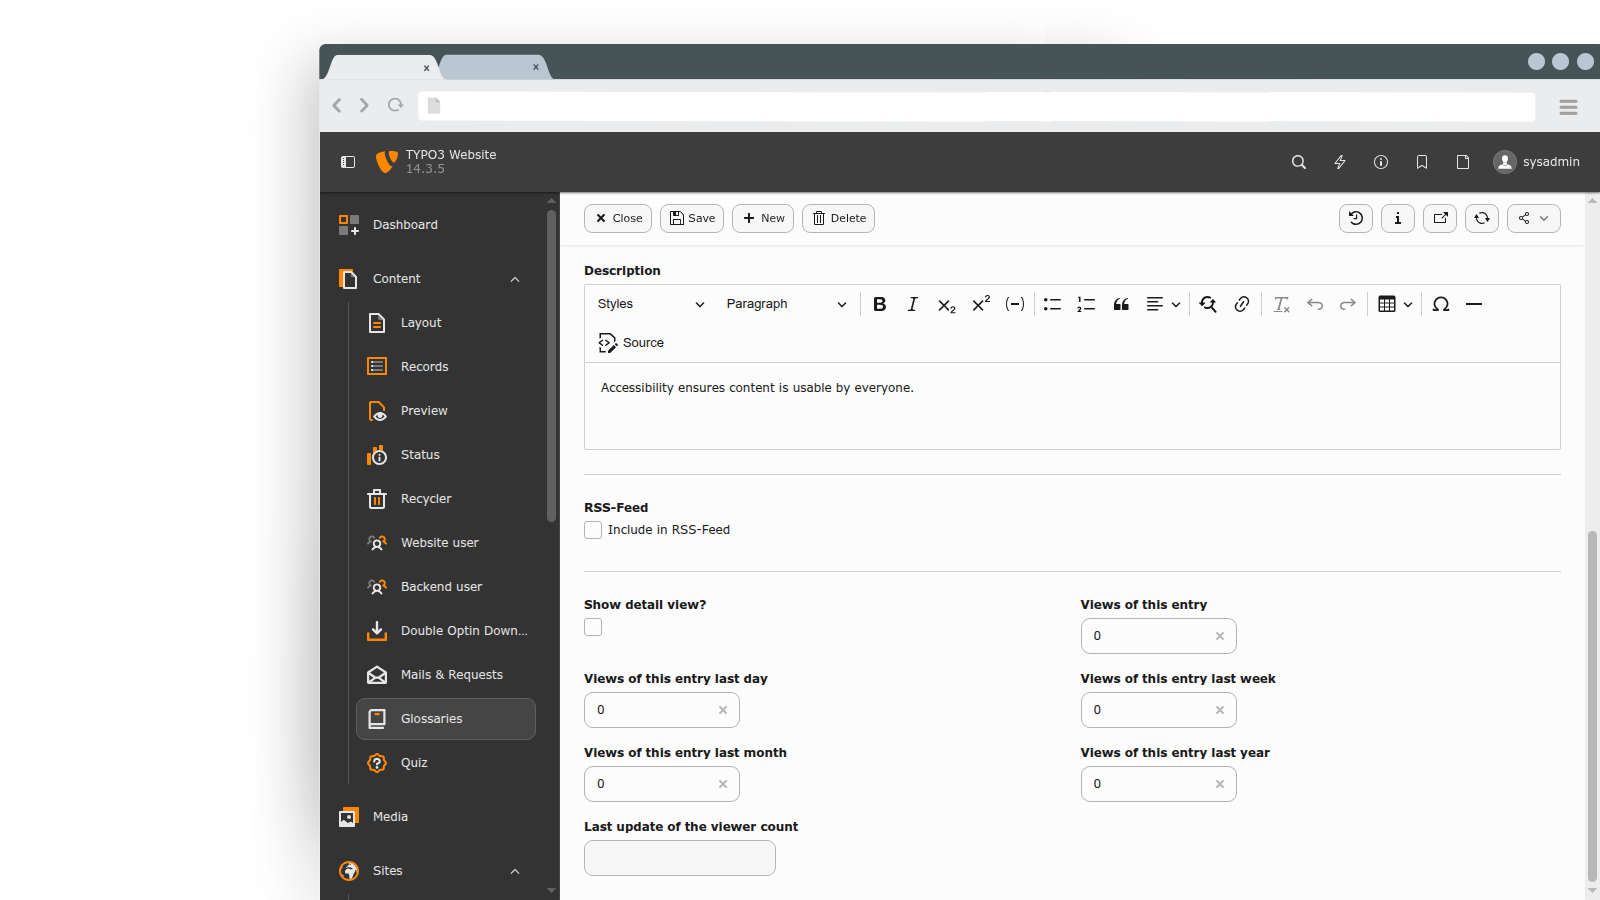Open record in new window
1600x900 pixels.
(1440, 218)
